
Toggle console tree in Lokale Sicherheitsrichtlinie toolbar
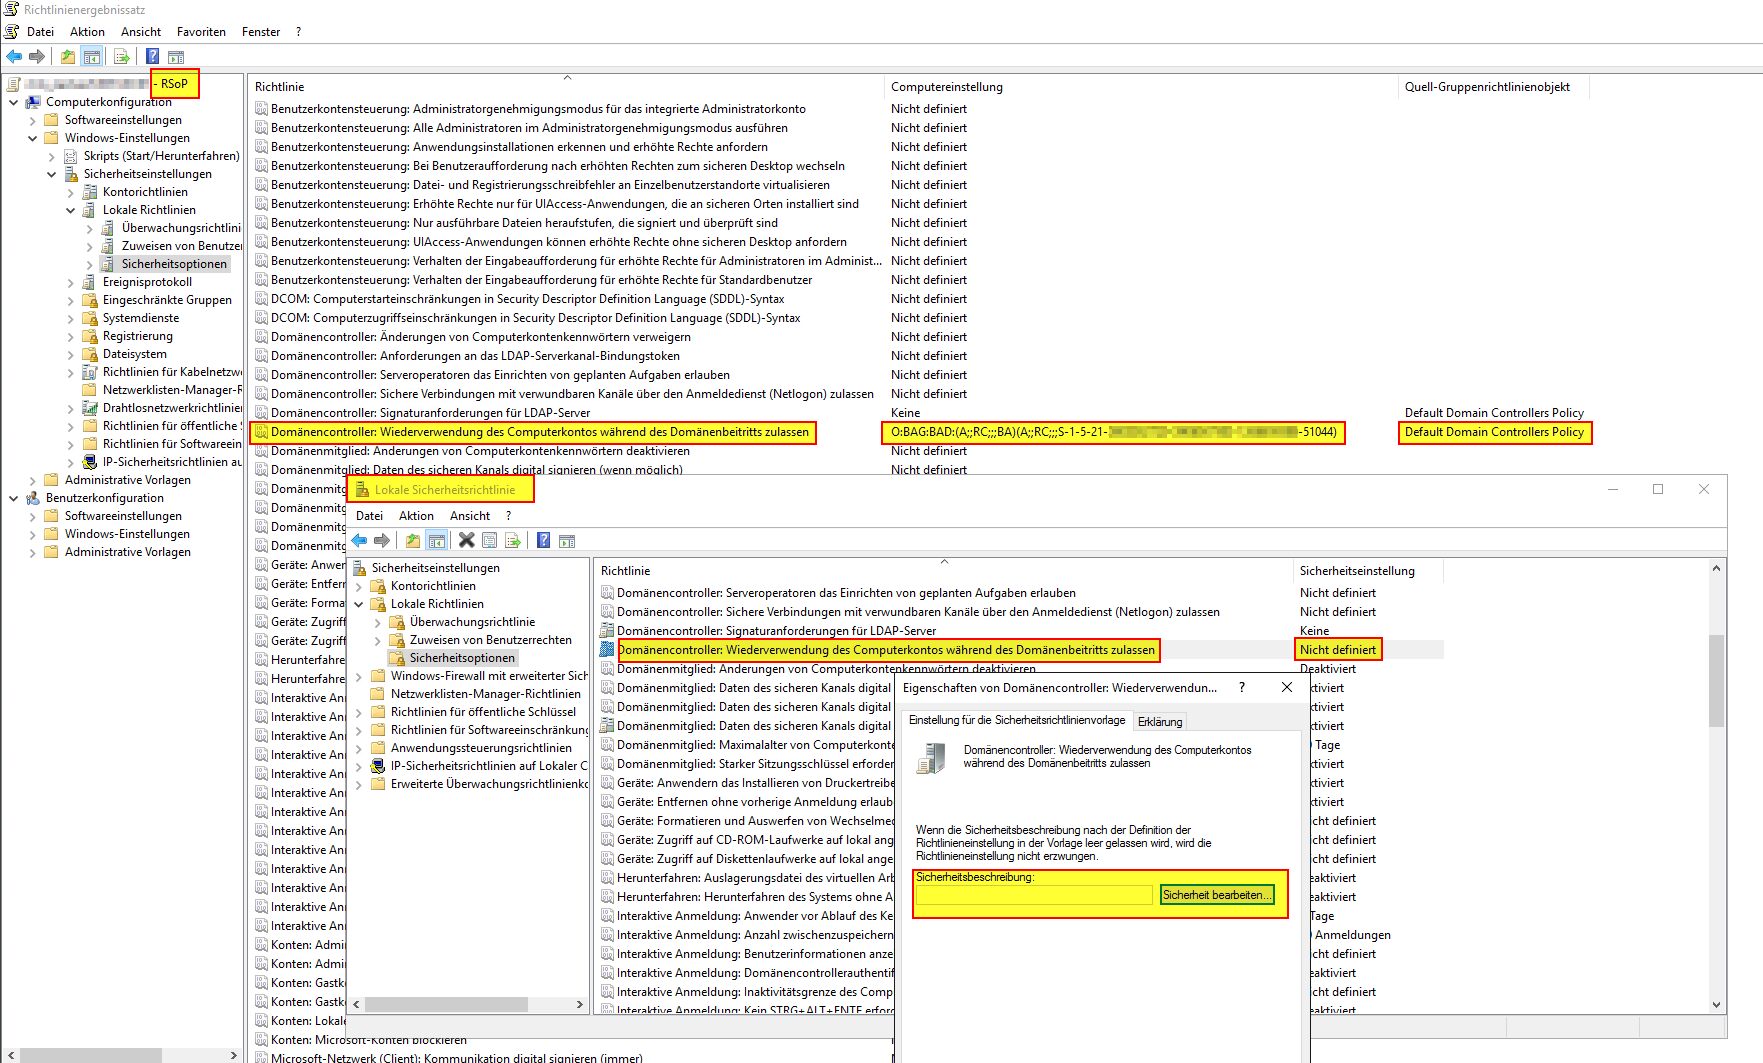point(437,541)
